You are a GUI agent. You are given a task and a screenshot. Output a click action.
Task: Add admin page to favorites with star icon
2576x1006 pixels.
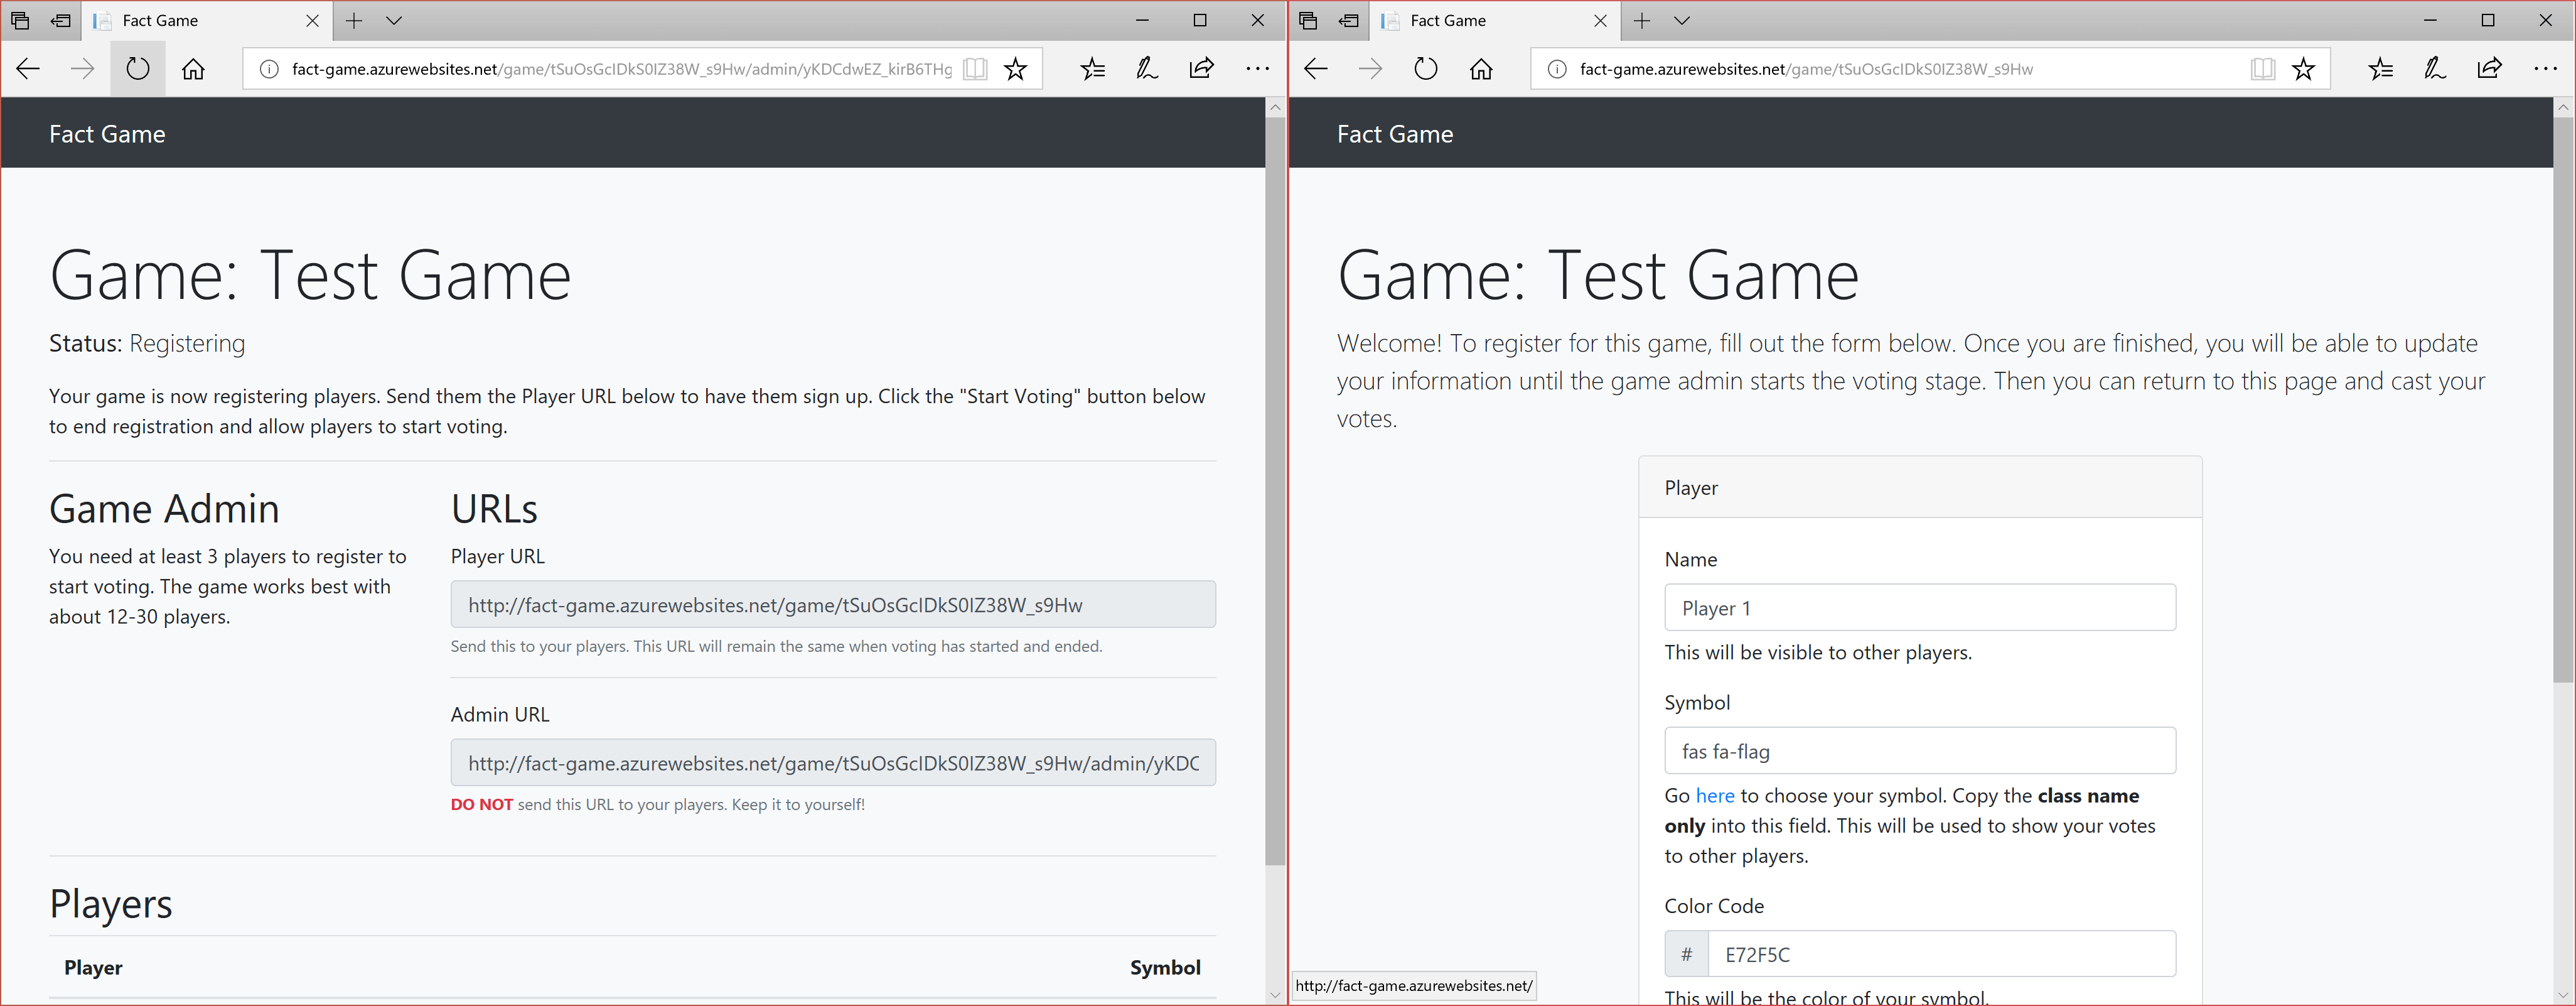coord(1015,69)
